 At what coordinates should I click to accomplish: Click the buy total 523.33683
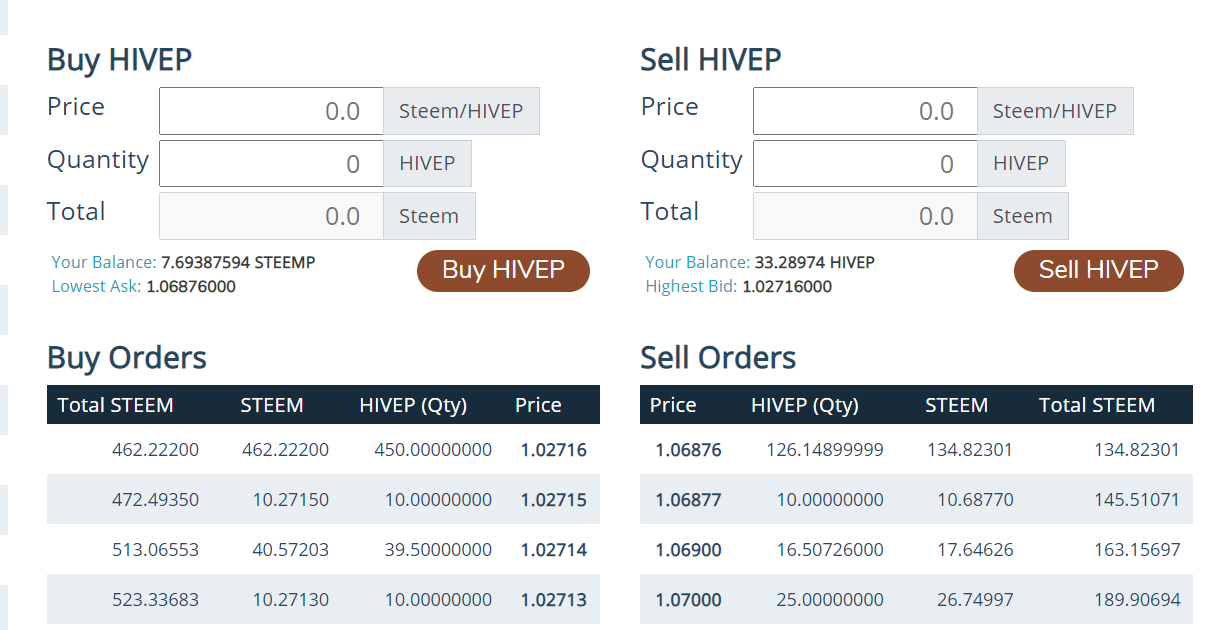tap(155, 600)
